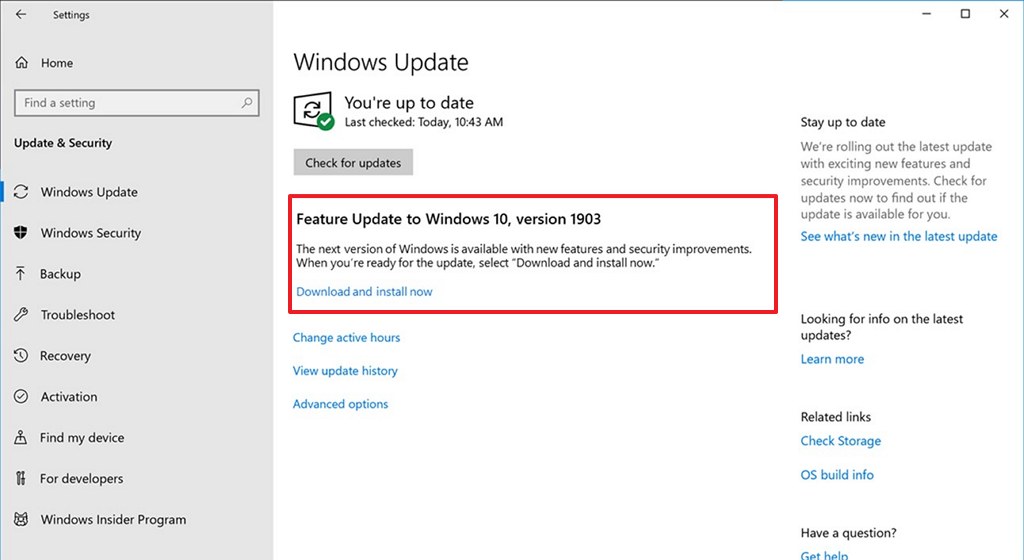The image size is (1024, 560).
Task: Click the Stay up to date heading
Action: point(842,122)
